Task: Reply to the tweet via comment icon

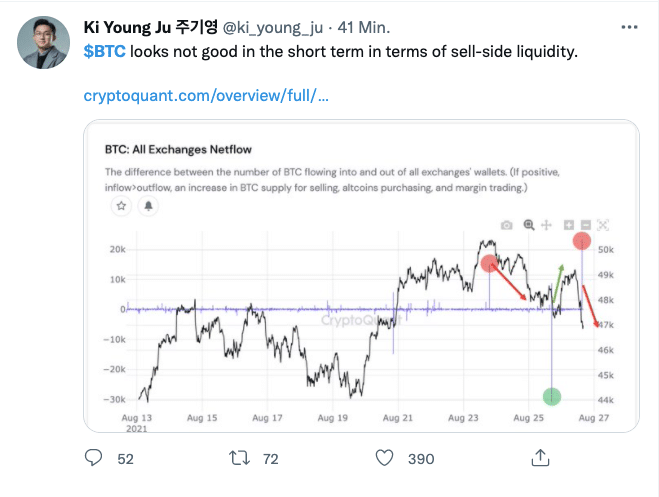Action: [x=95, y=457]
